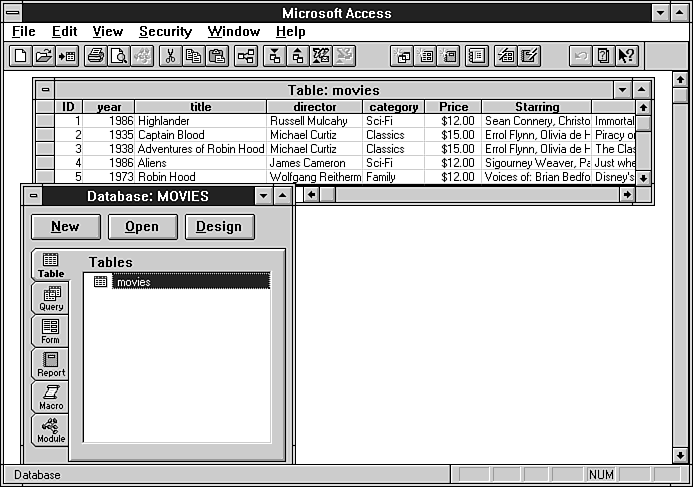Click the New button in Database window
Image resolution: width=693 pixels, height=487 pixels.
pyautogui.click(x=66, y=227)
